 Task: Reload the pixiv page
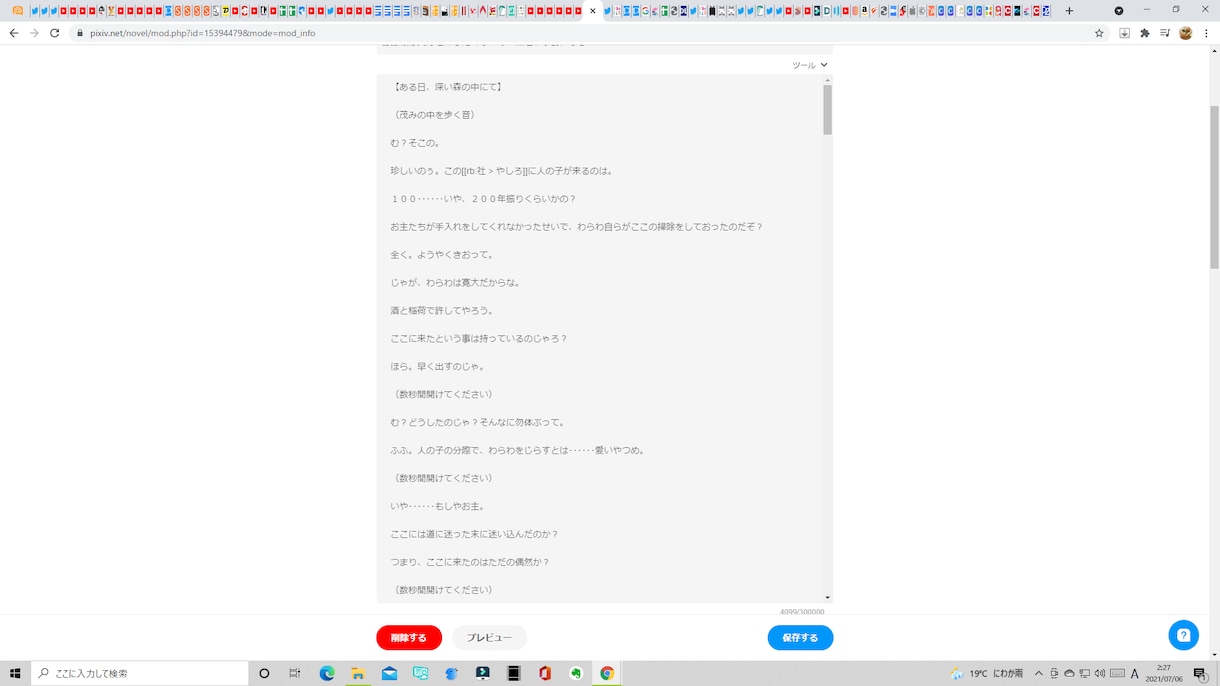coord(54,33)
